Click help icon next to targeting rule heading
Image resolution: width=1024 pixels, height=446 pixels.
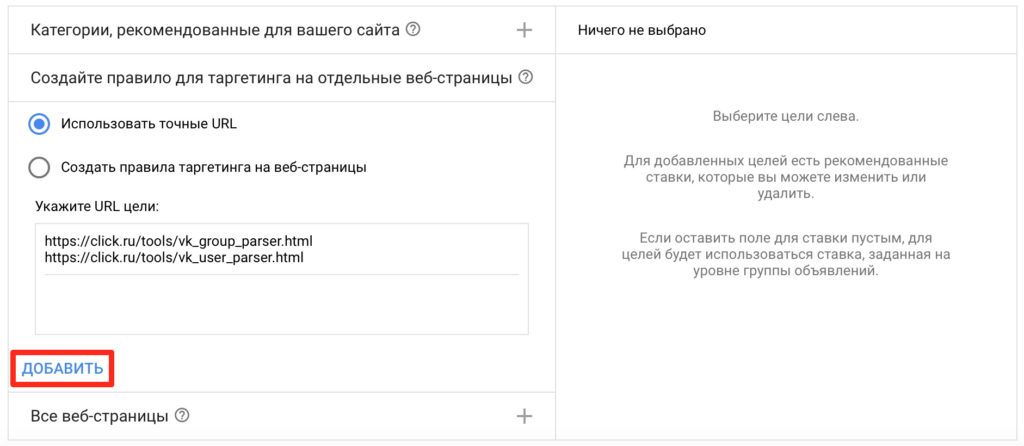(526, 77)
